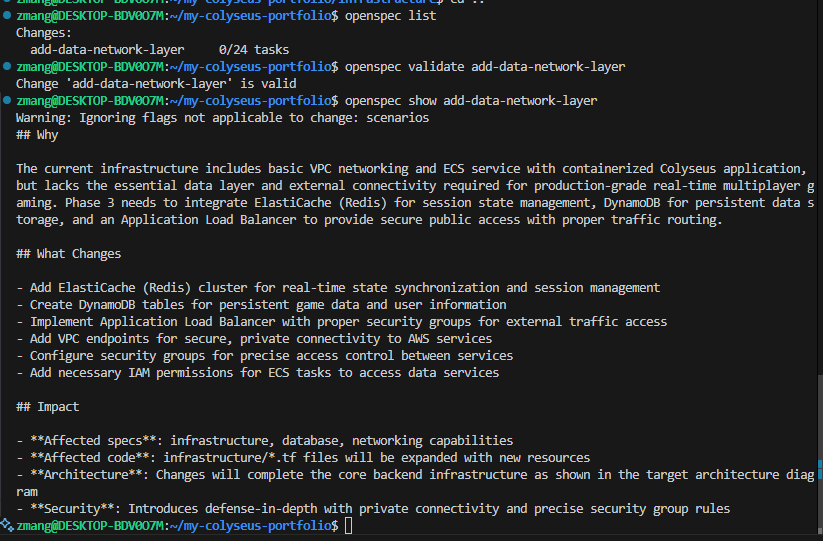Image resolution: width=823 pixels, height=541 pixels.
Task: Click 'The current infrastructure includes' paragraph line
Action: click(411, 168)
